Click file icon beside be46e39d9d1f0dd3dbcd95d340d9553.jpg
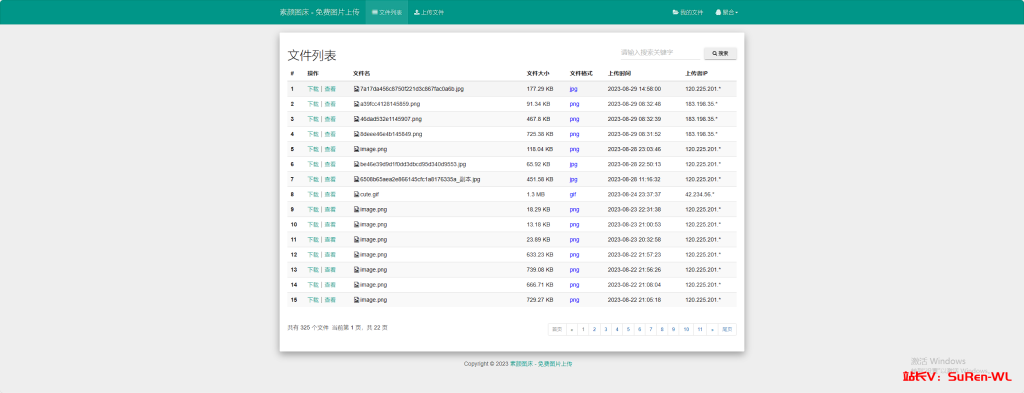The height and width of the screenshot is (393, 1024). (x=357, y=164)
